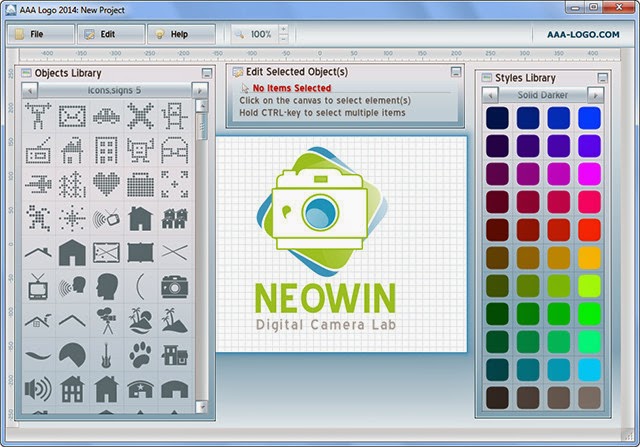Pick the satellite TV broadcast icon
Screen dimensions: 640x447
coord(107,219)
